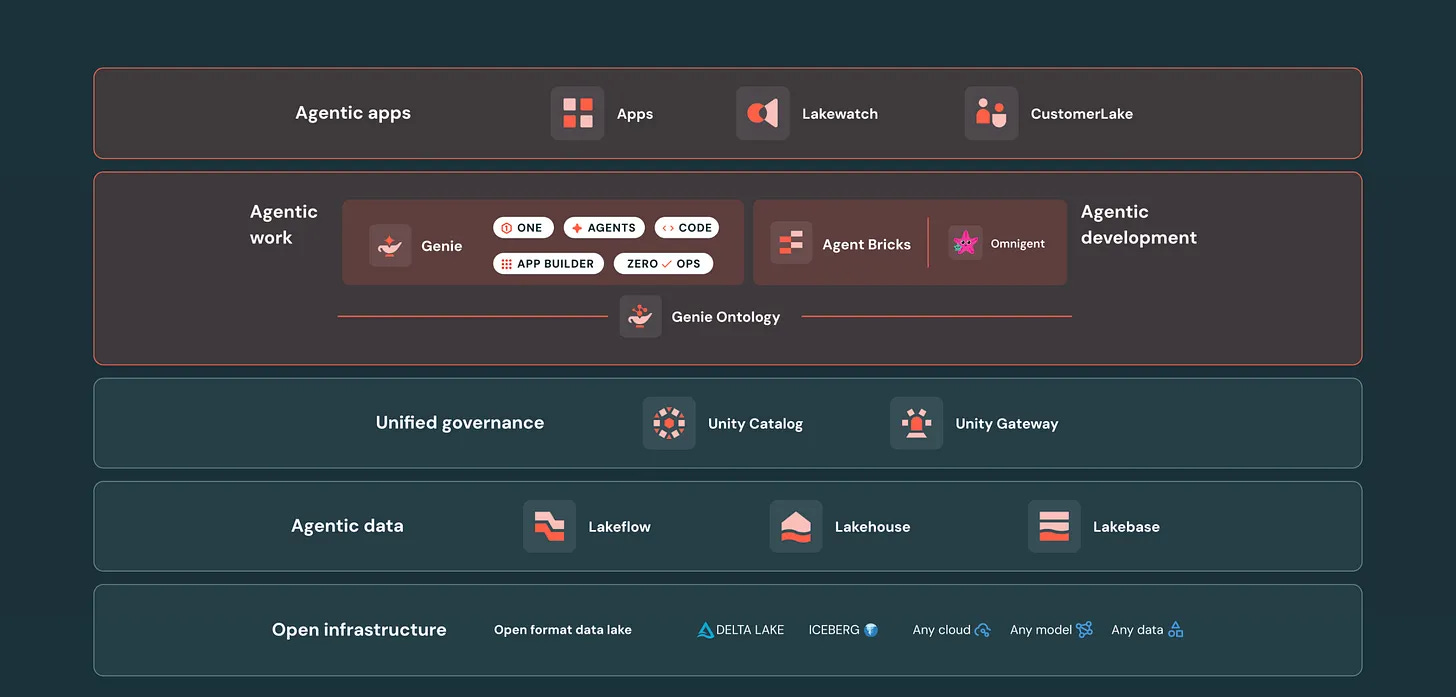Image resolution: width=1456 pixels, height=697 pixels.
Task: Click the Genie label text
Action: tap(442, 246)
